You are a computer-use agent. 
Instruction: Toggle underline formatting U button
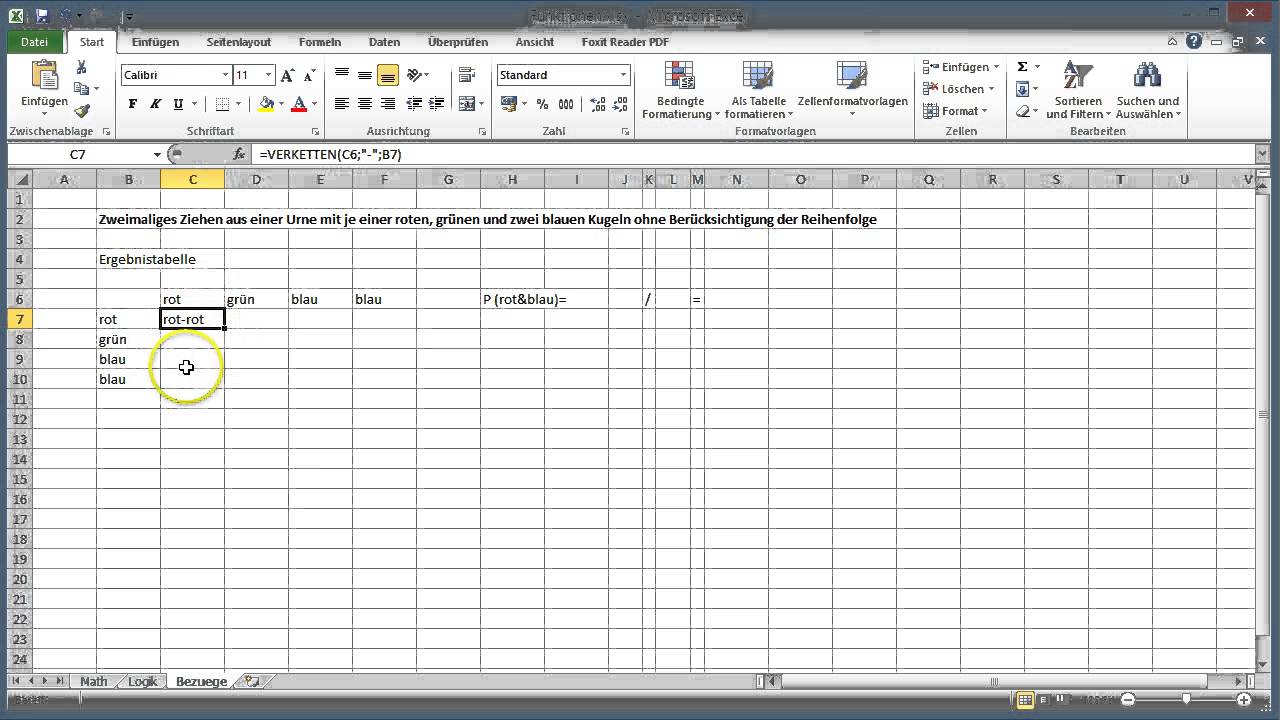coord(178,104)
